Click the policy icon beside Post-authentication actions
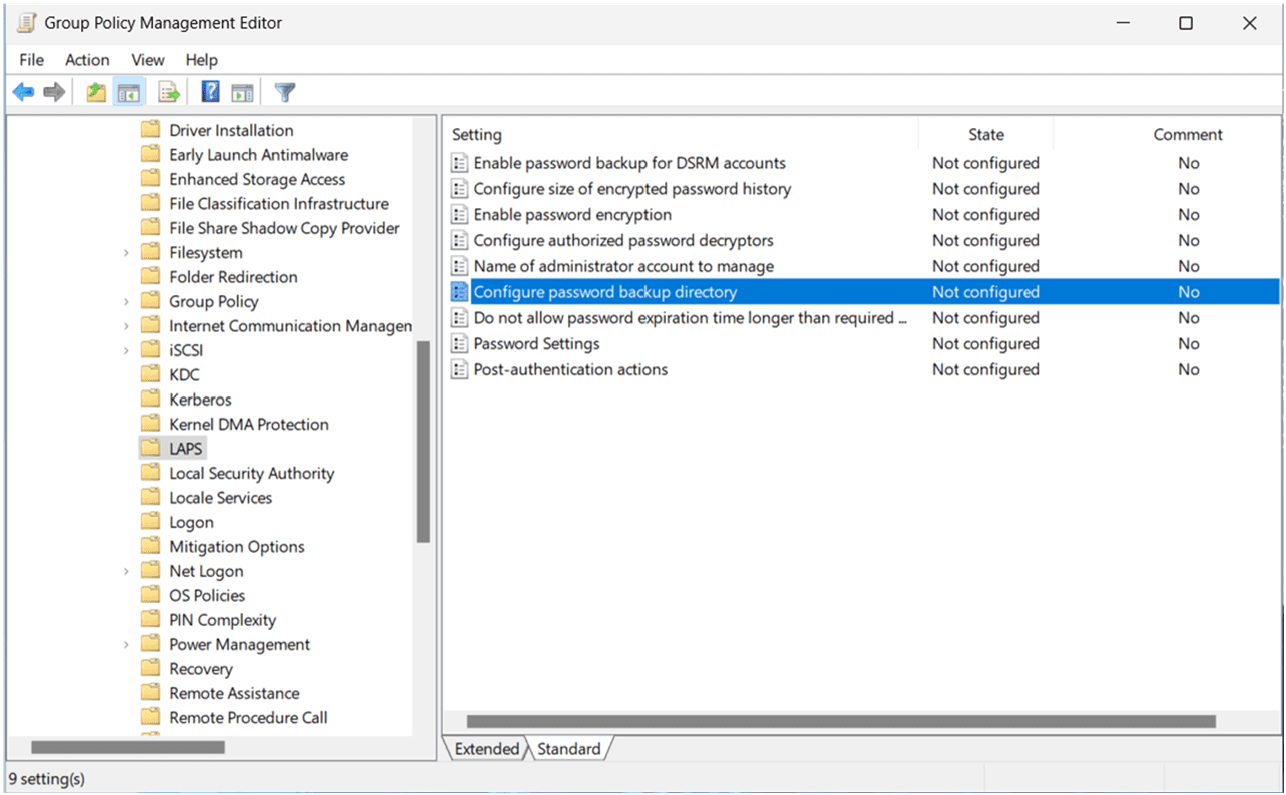The image size is (1286, 795). 459,369
